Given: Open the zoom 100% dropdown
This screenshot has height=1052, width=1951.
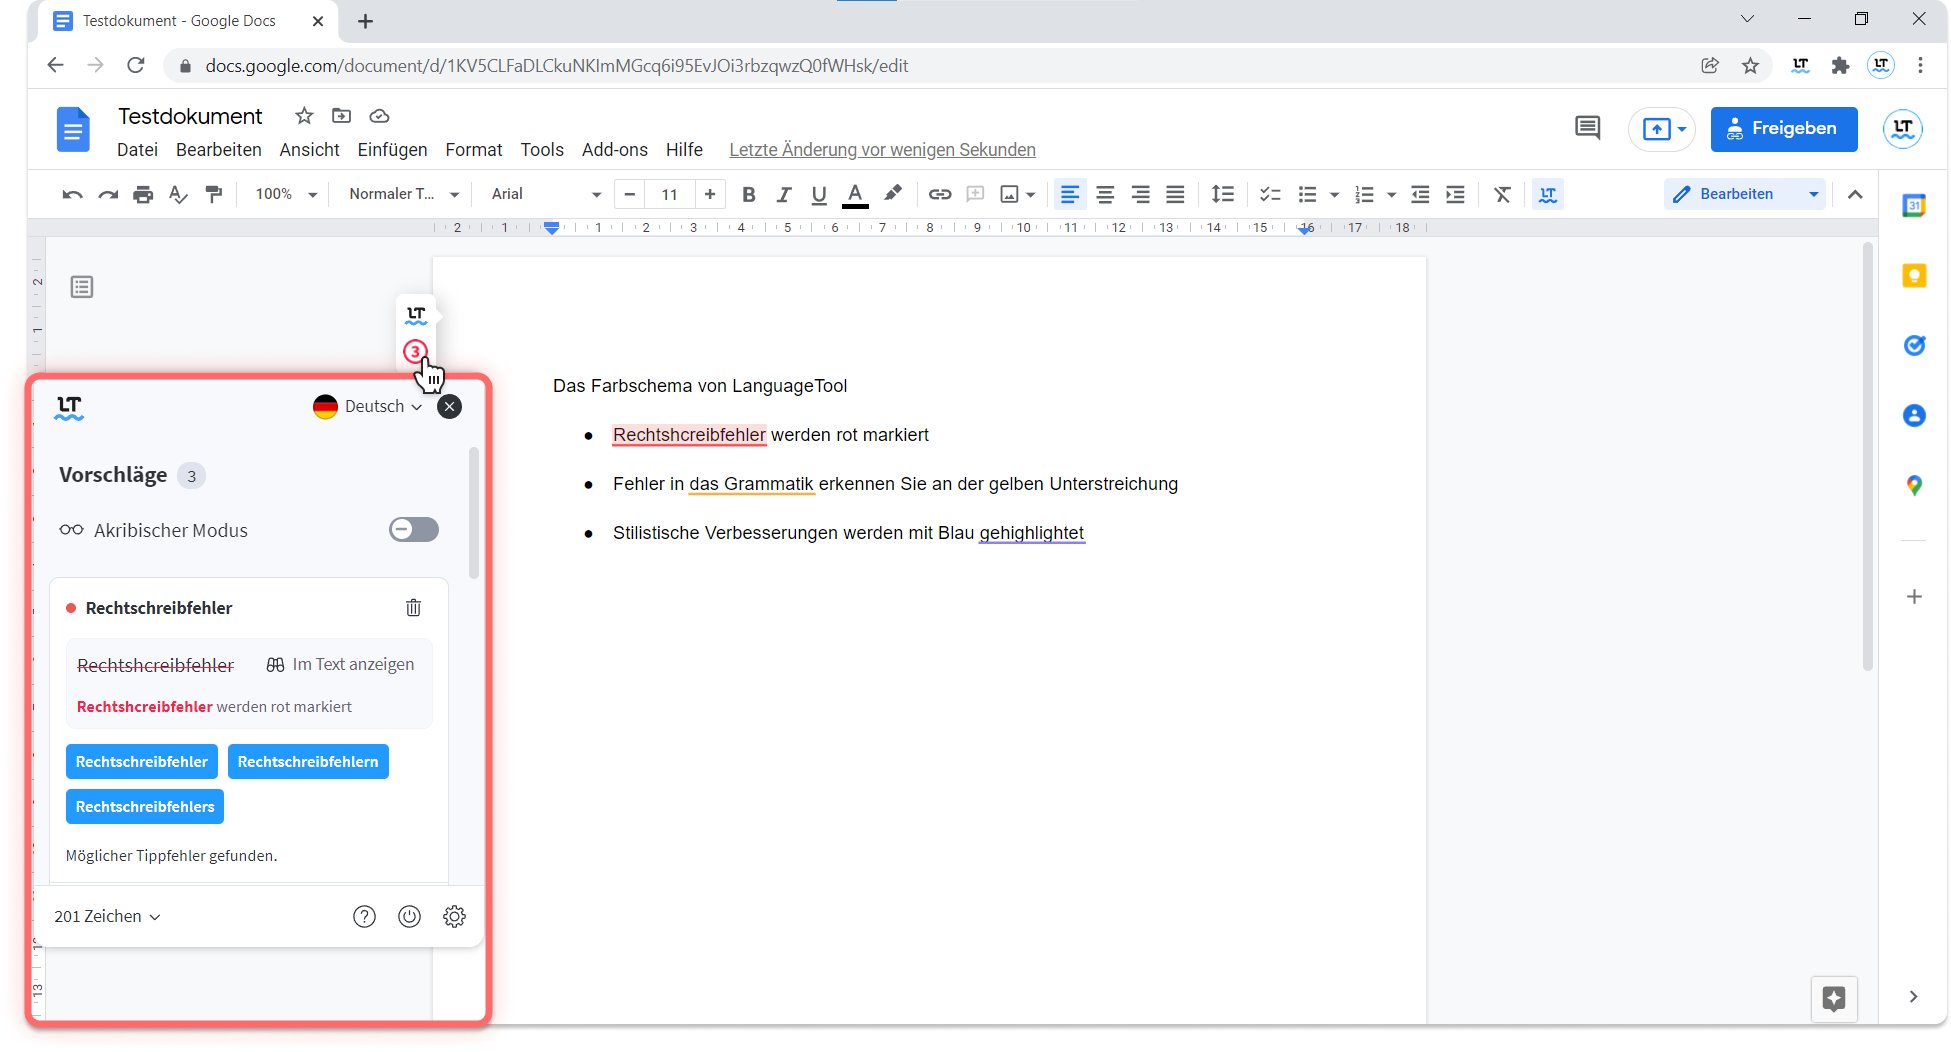Looking at the screenshot, I should 286,194.
